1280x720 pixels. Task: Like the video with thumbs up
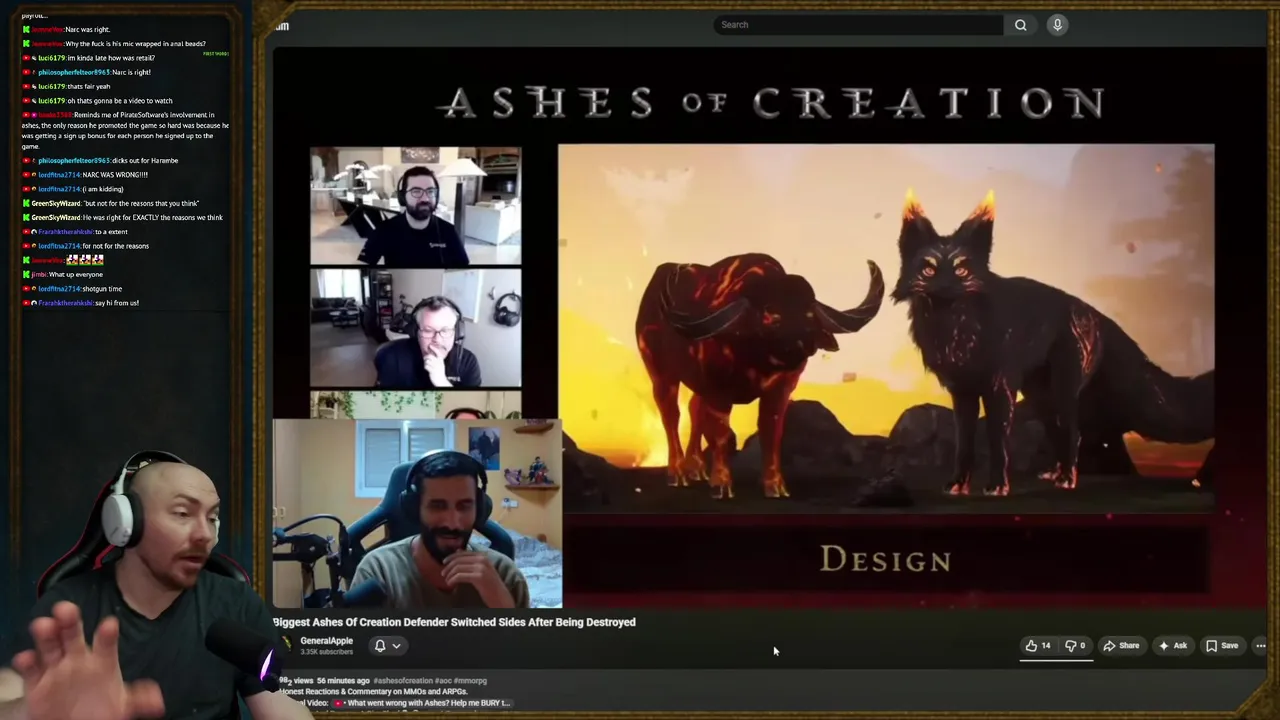[x=1038, y=646]
